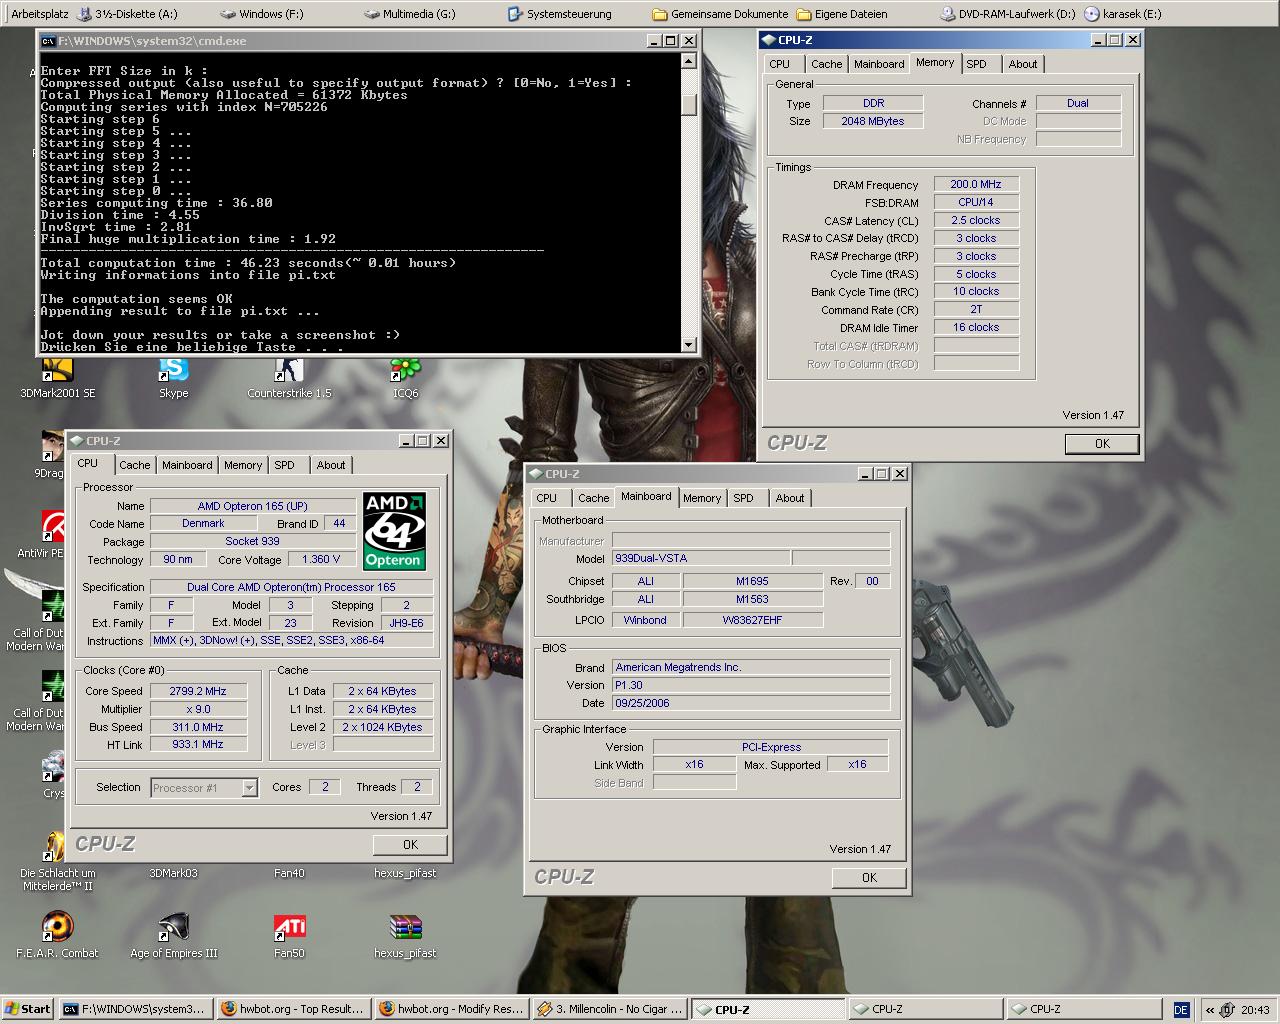Launch Skype from the desktop
1280x1024 pixels.
(x=174, y=377)
